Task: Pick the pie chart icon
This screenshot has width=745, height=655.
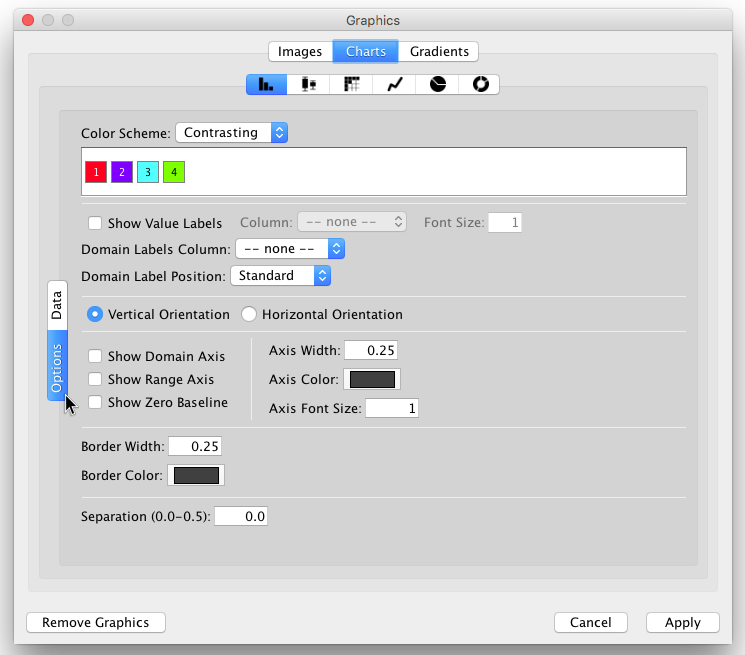Action: (x=437, y=85)
